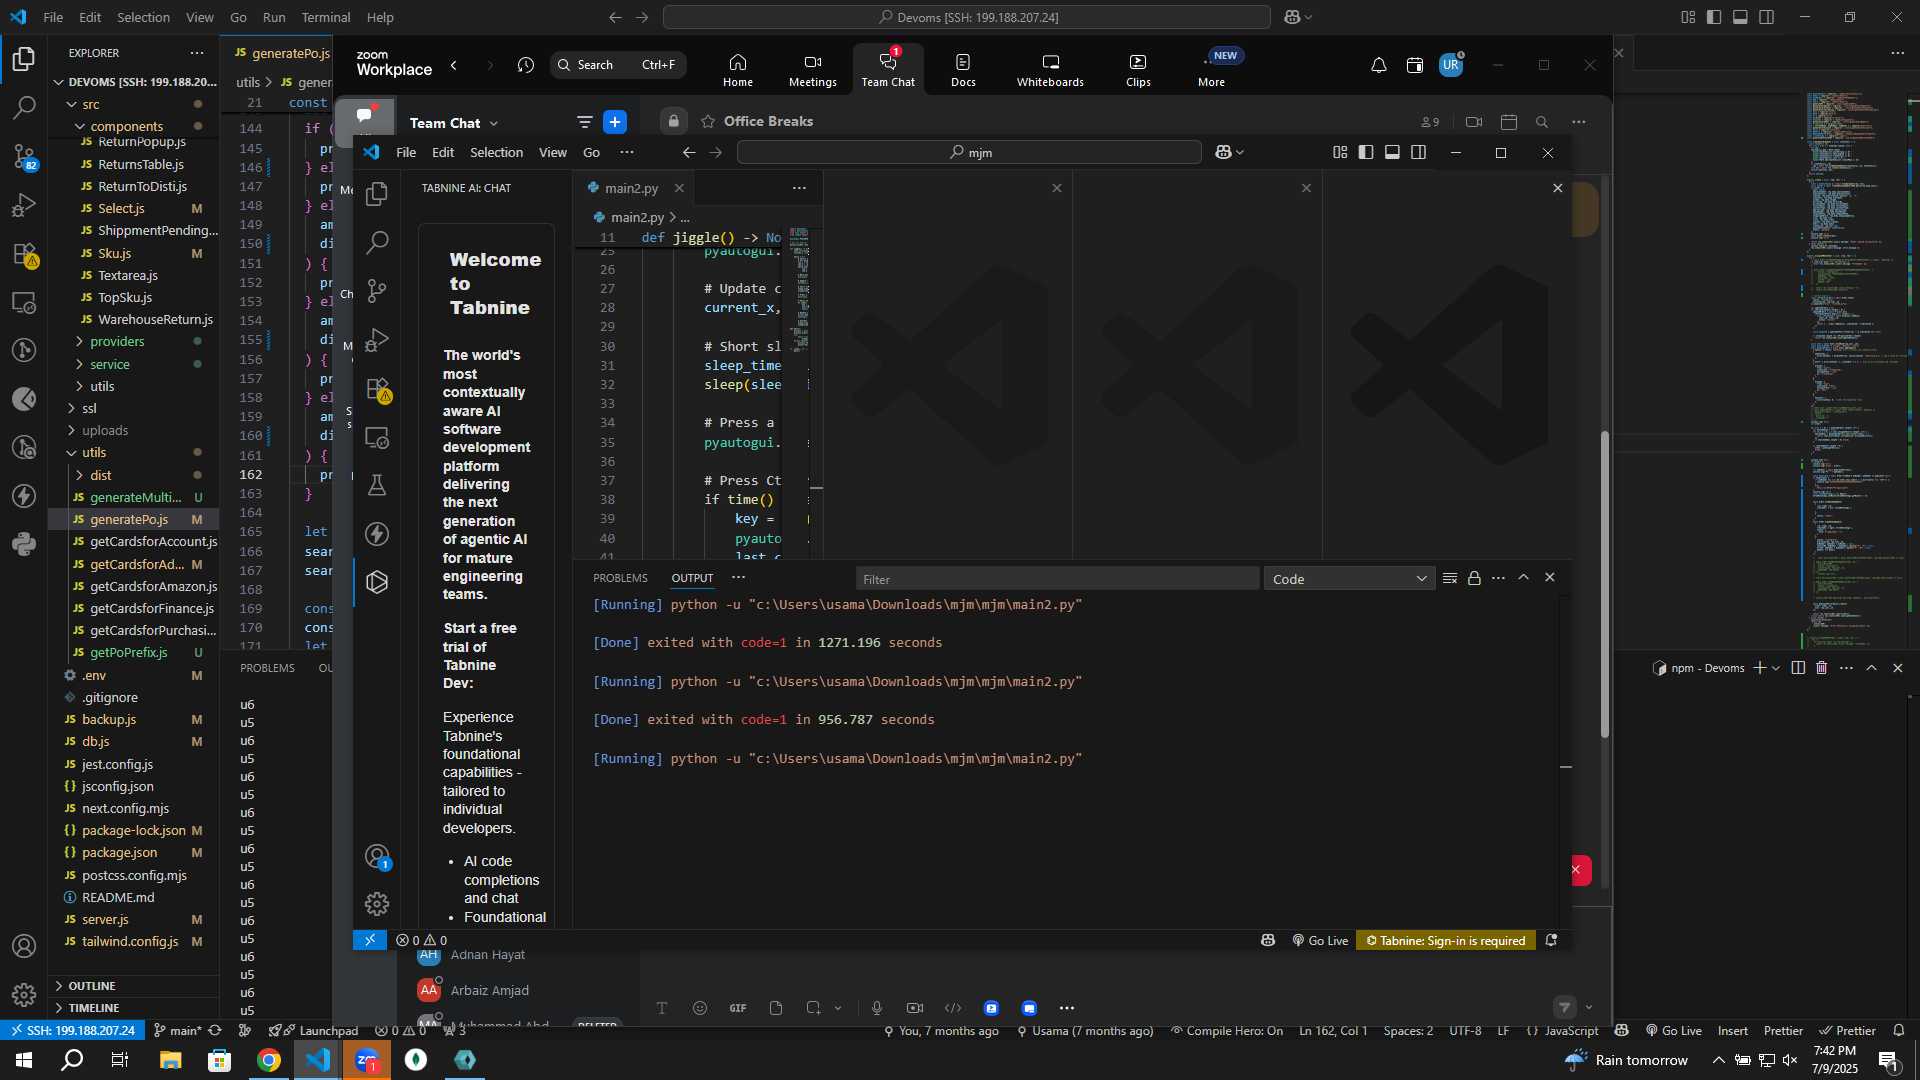1920x1080 pixels.
Task: Open Testing flask icon in inner VS Code
Action: pos(377,485)
